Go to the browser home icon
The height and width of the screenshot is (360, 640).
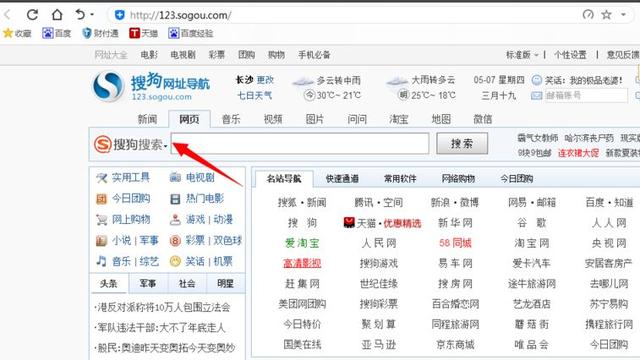57,15
